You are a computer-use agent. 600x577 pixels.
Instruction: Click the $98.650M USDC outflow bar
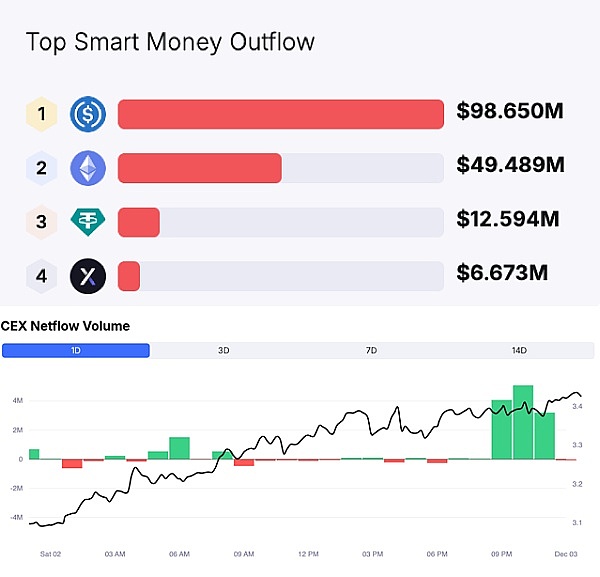point(280,115)
